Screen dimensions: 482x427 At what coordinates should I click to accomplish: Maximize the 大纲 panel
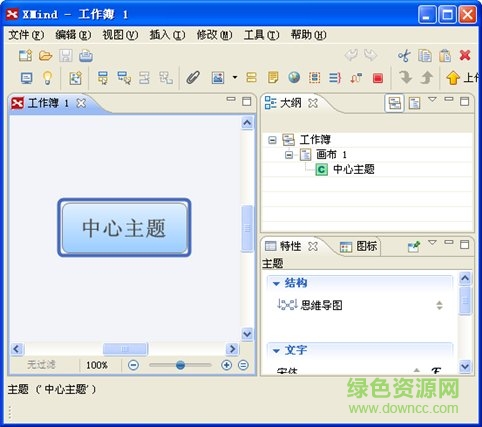point(464,101)
